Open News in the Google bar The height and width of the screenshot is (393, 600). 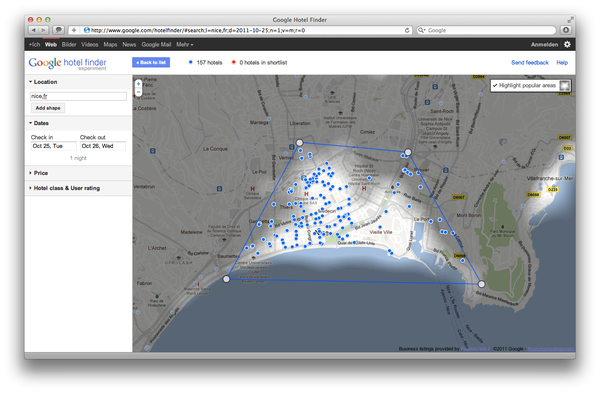point(129,44)
